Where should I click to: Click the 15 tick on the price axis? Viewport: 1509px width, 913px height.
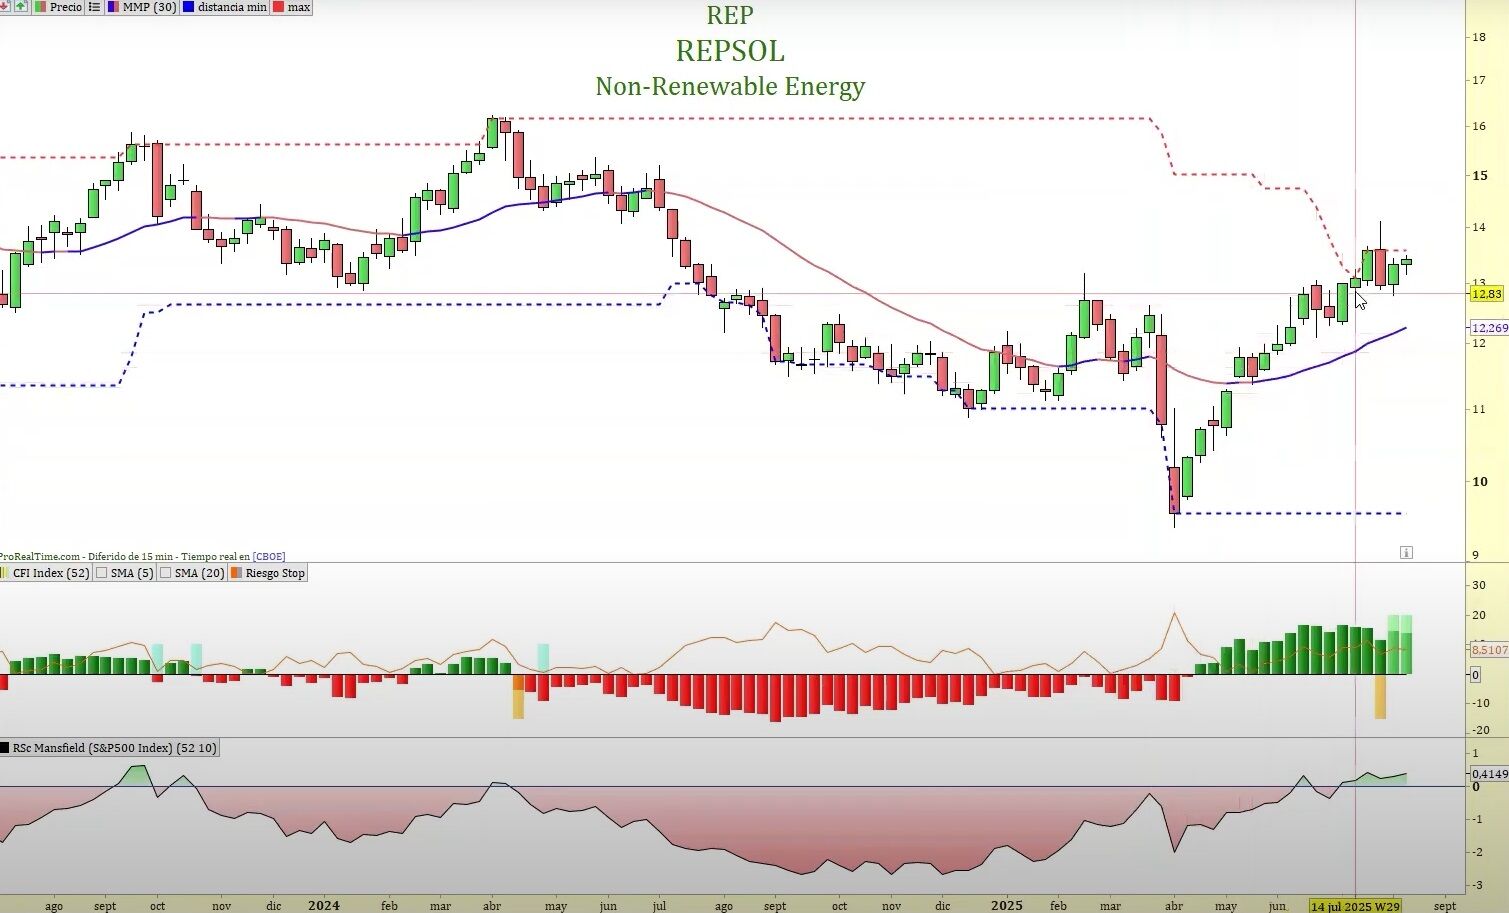pyautogui.click(x=1479, y=175)
